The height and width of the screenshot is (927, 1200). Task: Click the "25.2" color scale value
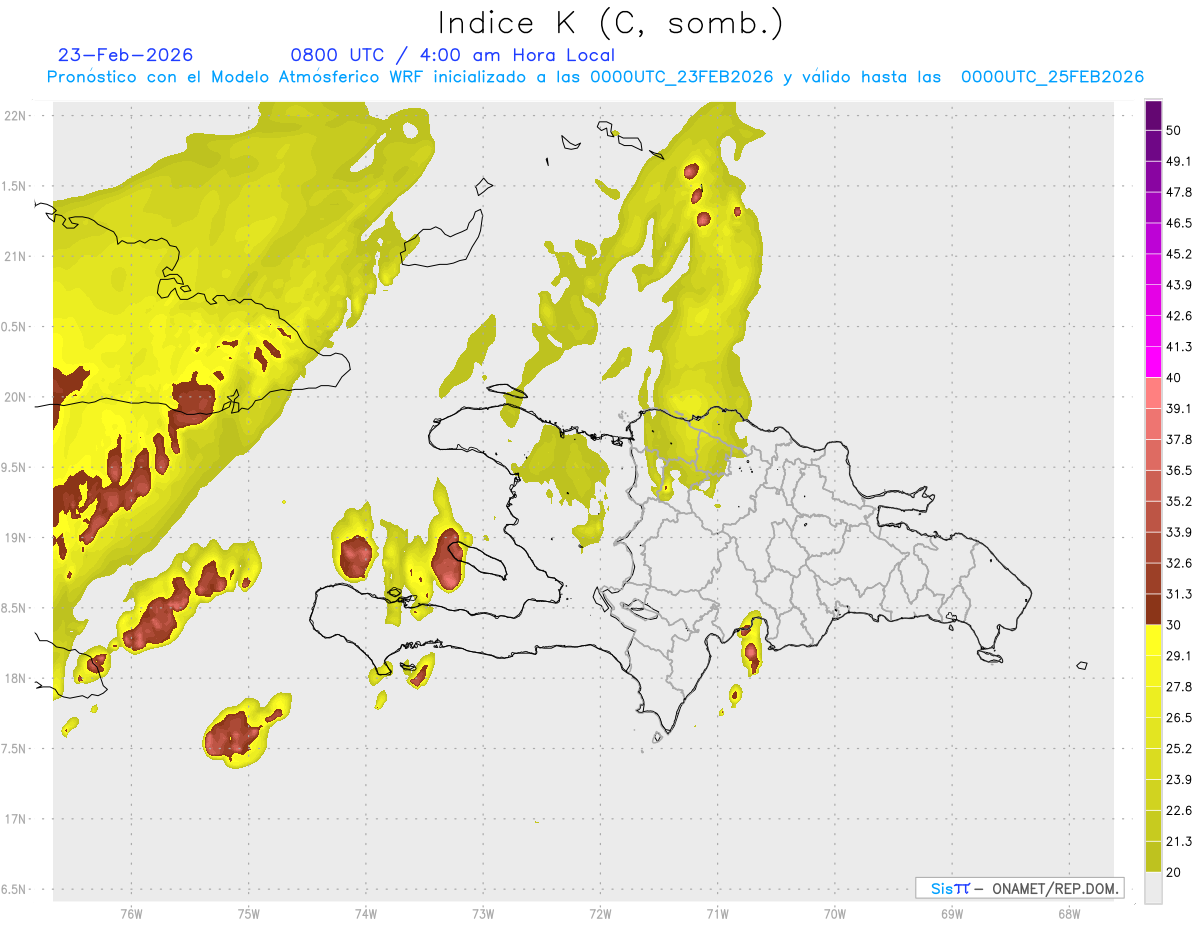point(1179,749)
